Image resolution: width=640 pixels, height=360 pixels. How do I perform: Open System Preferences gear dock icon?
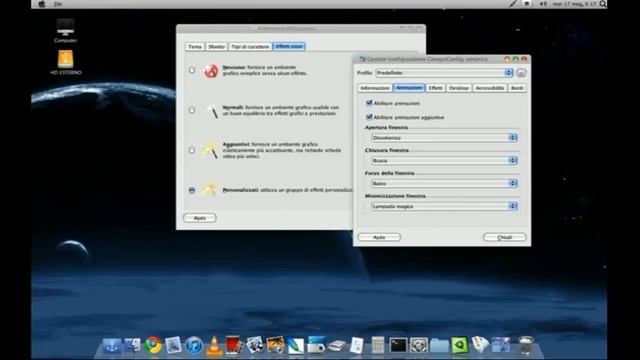(x=419, y=345)
